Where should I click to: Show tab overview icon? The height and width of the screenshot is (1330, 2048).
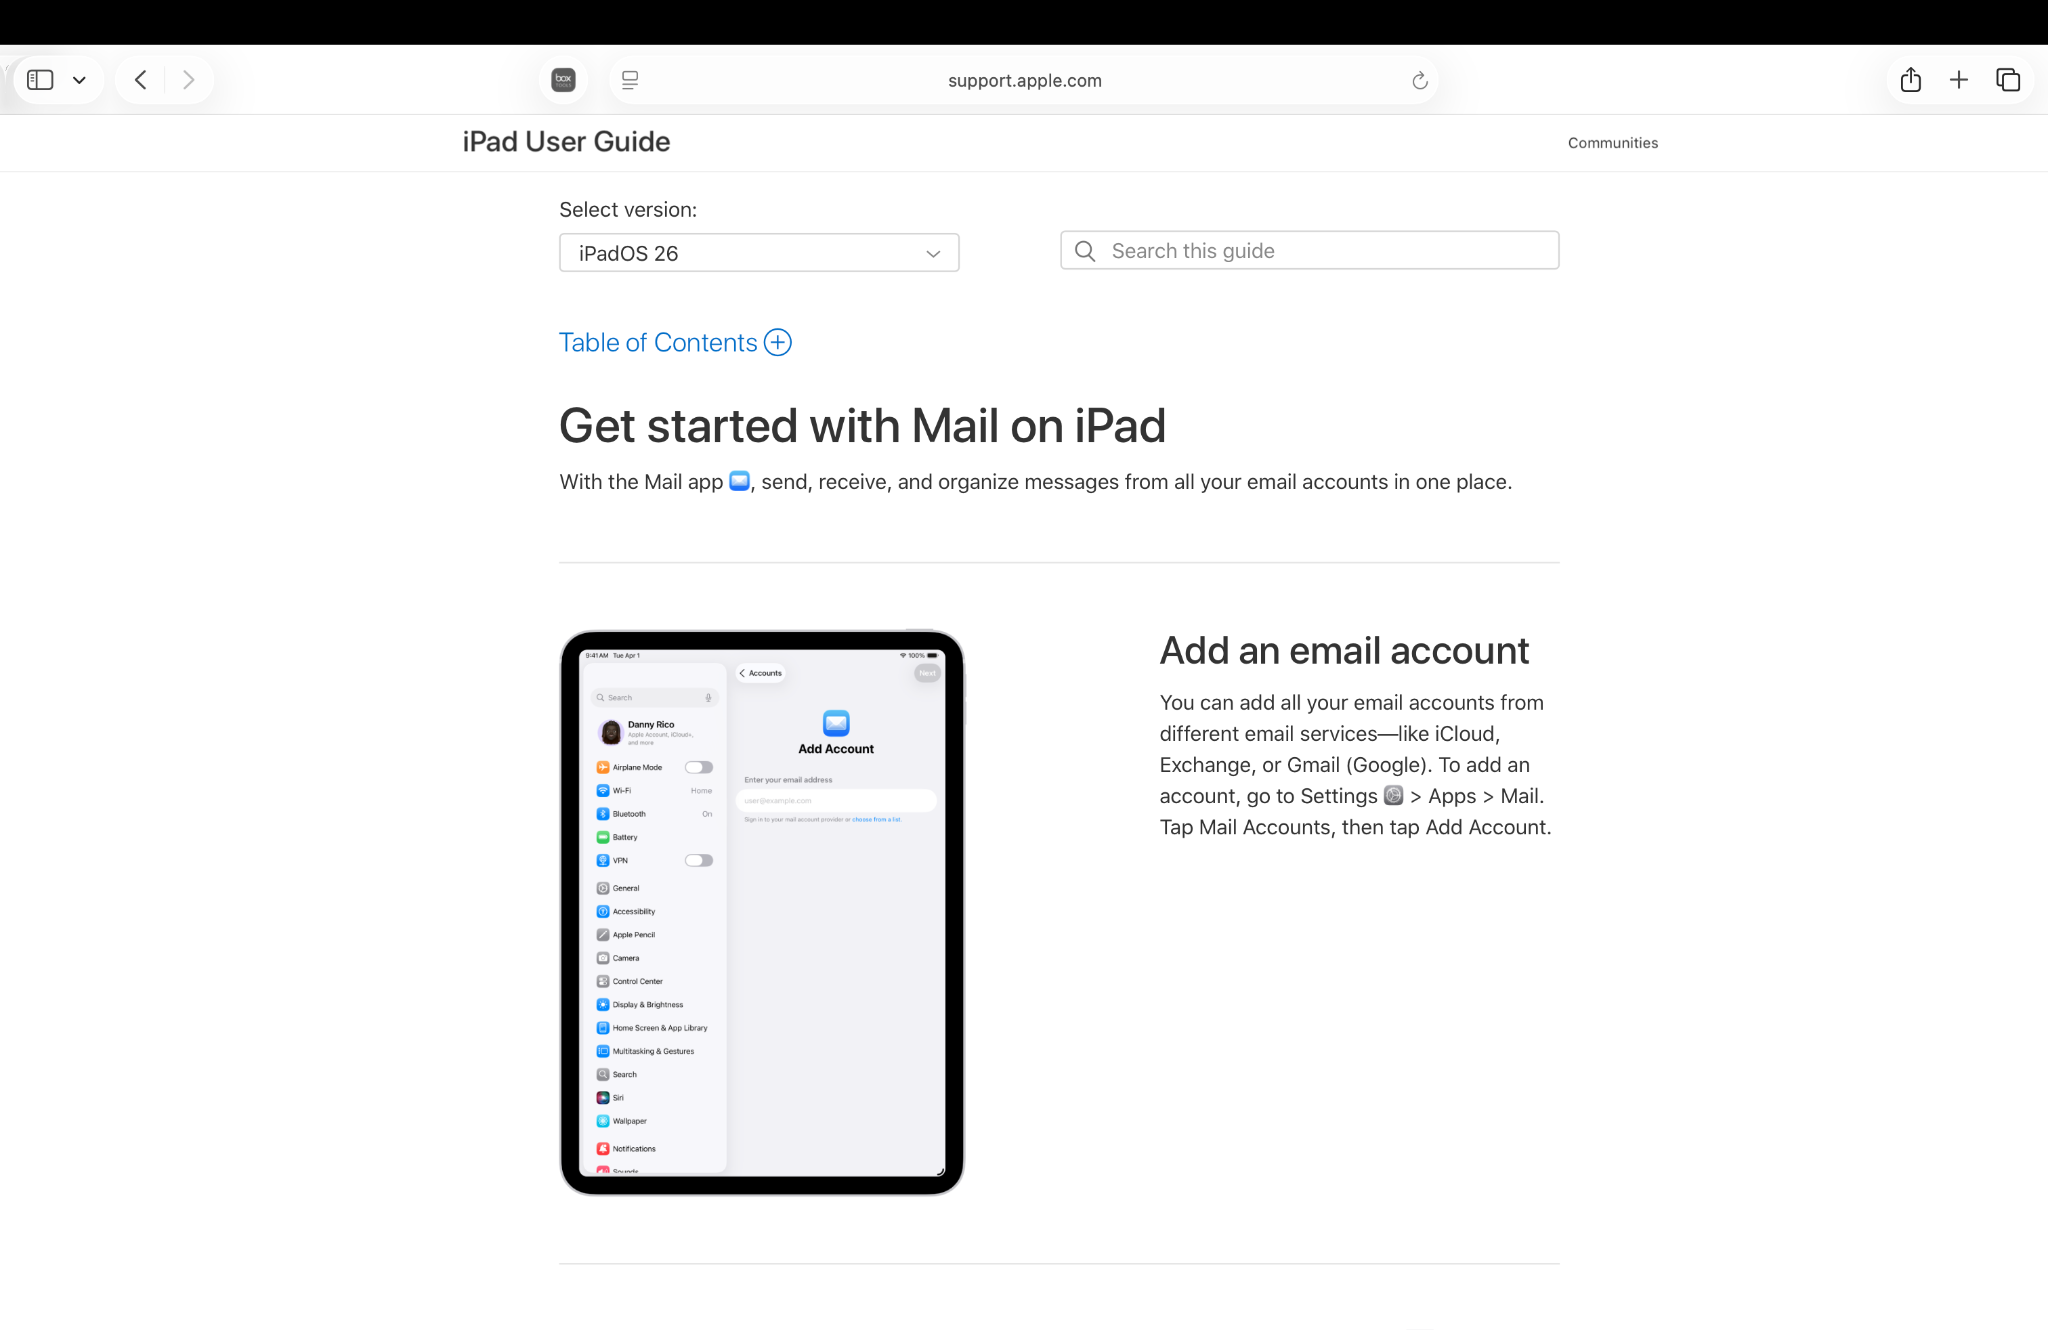click(x=2008, y=80)
